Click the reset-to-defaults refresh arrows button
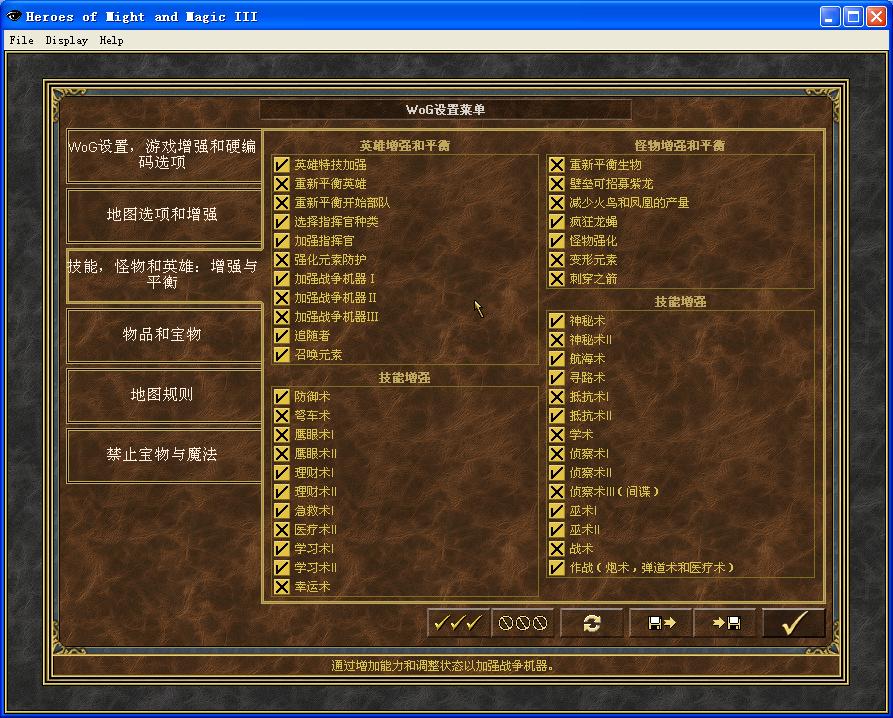This screenshot has height=718, width=893. [592, 623]
